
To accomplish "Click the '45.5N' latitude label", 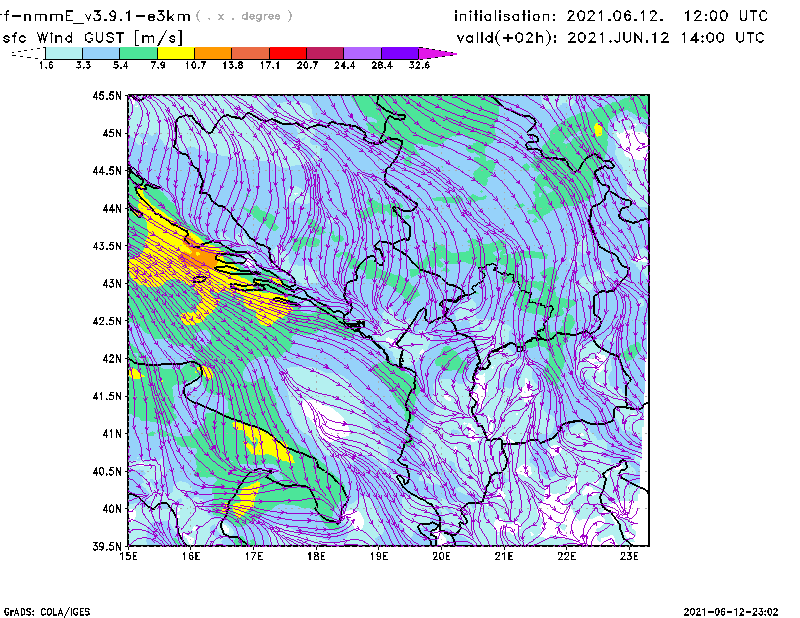I will click(107, 95).
